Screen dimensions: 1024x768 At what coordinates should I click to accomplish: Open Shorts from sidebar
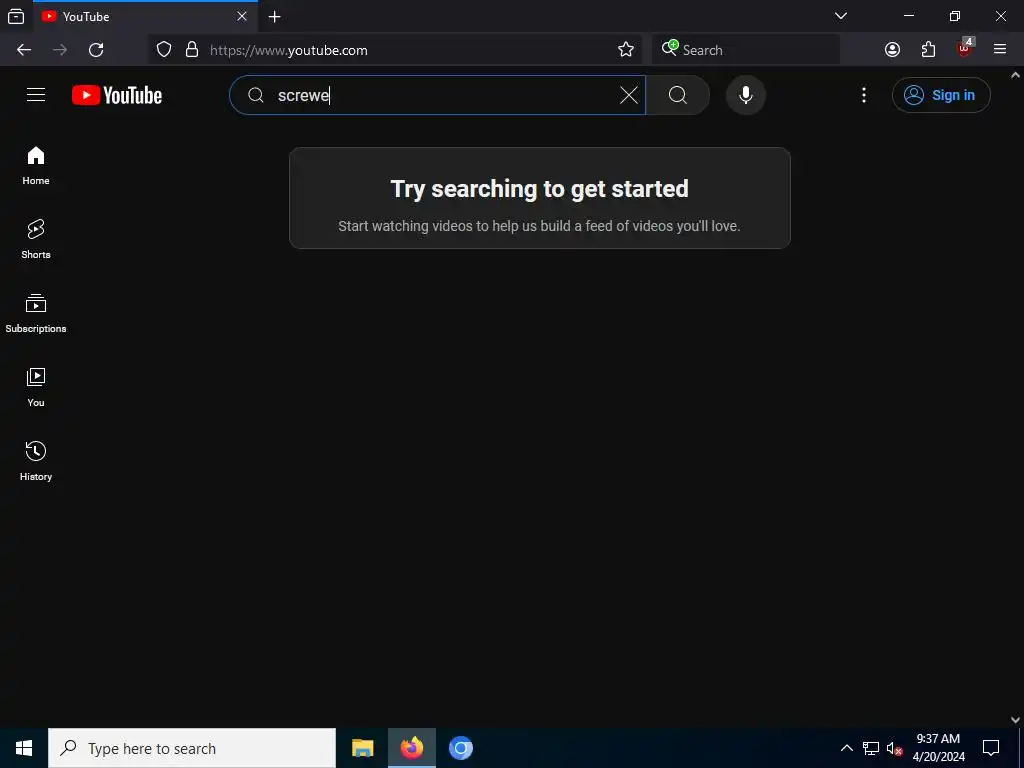[36, 240]
